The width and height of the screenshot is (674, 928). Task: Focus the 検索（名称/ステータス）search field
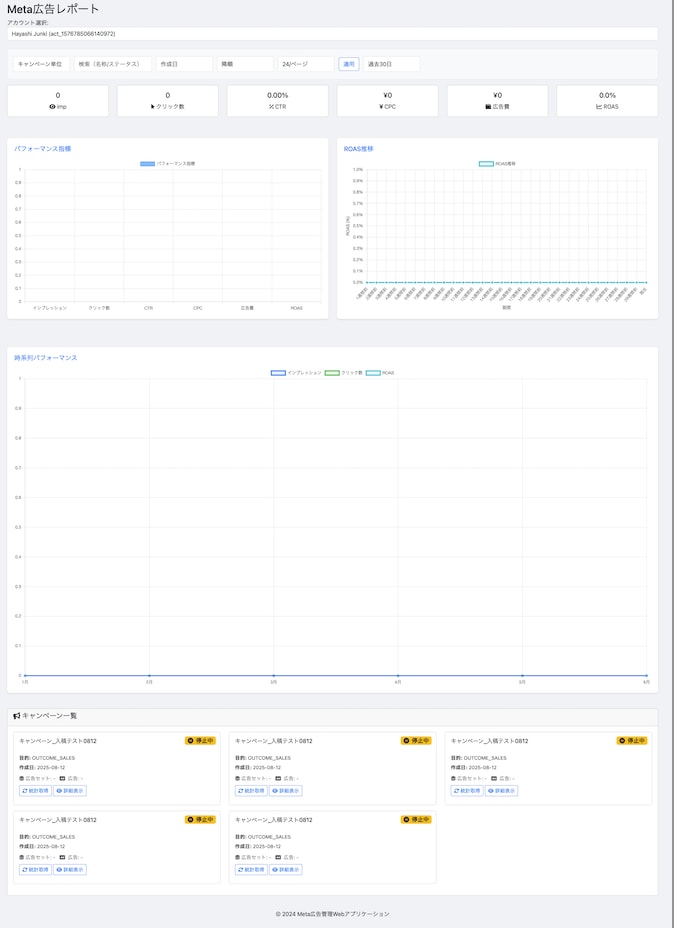112,64
